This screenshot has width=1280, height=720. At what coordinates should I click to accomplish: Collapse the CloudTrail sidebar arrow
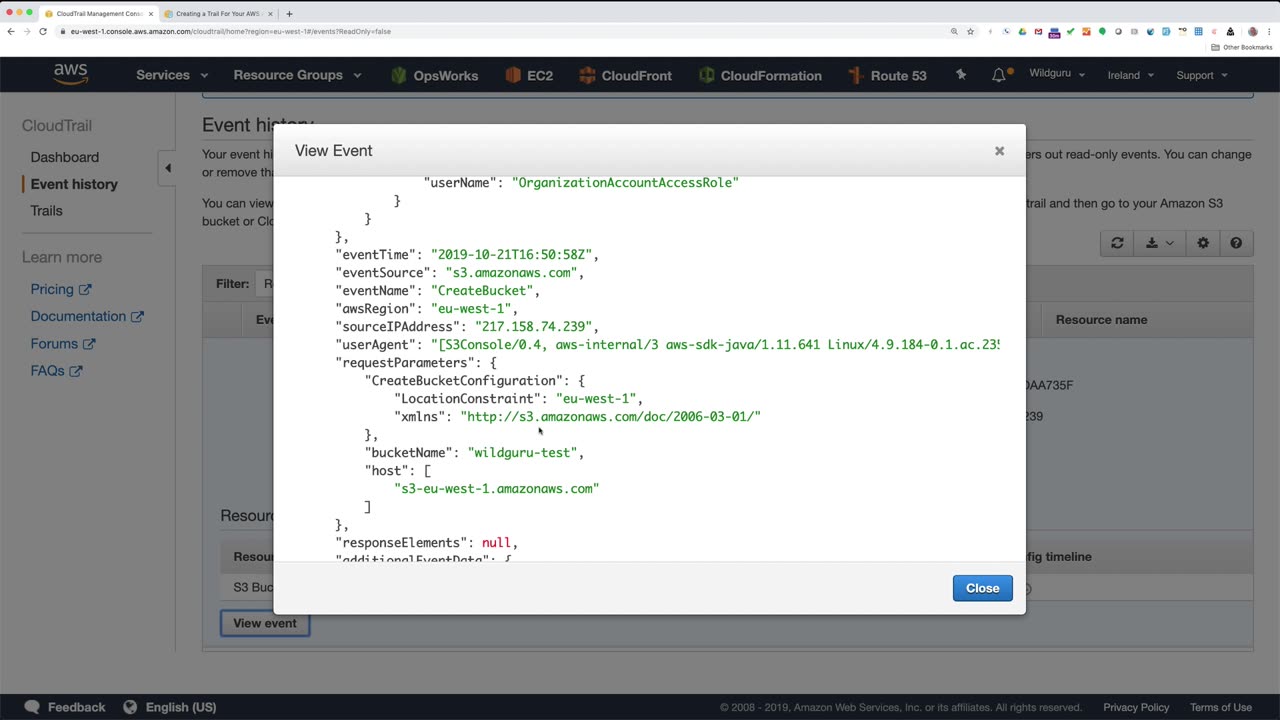click(168, 168)
